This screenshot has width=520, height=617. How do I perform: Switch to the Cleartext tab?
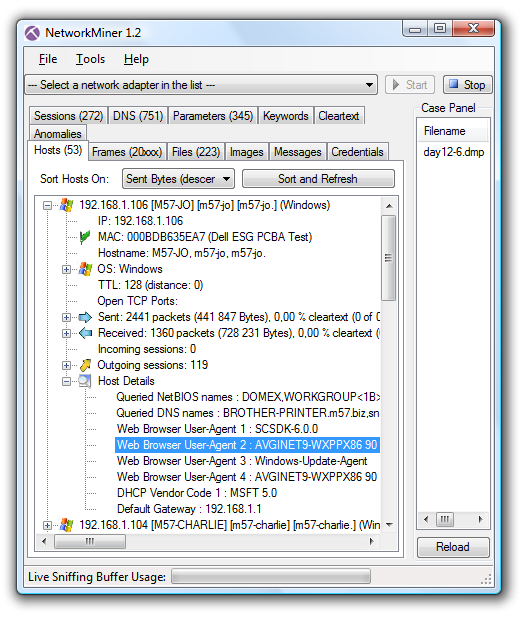pyautogui.click(x=339, y=116)
